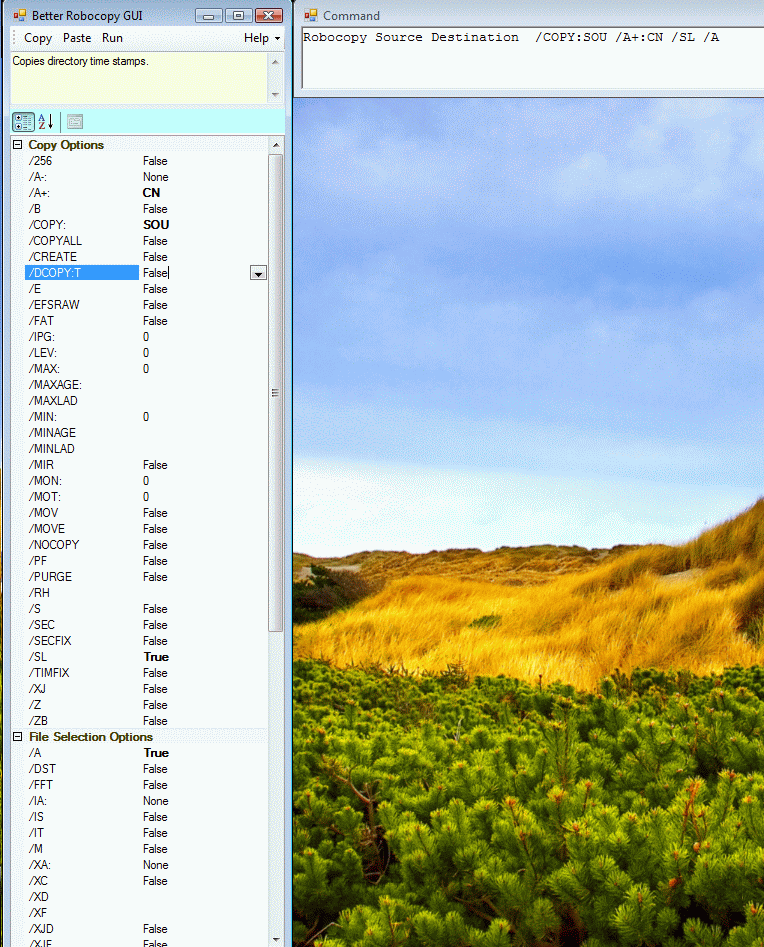Select the /DST option row
The height and width of the screenshot is (947, 764).
click(x=147, y=769)
